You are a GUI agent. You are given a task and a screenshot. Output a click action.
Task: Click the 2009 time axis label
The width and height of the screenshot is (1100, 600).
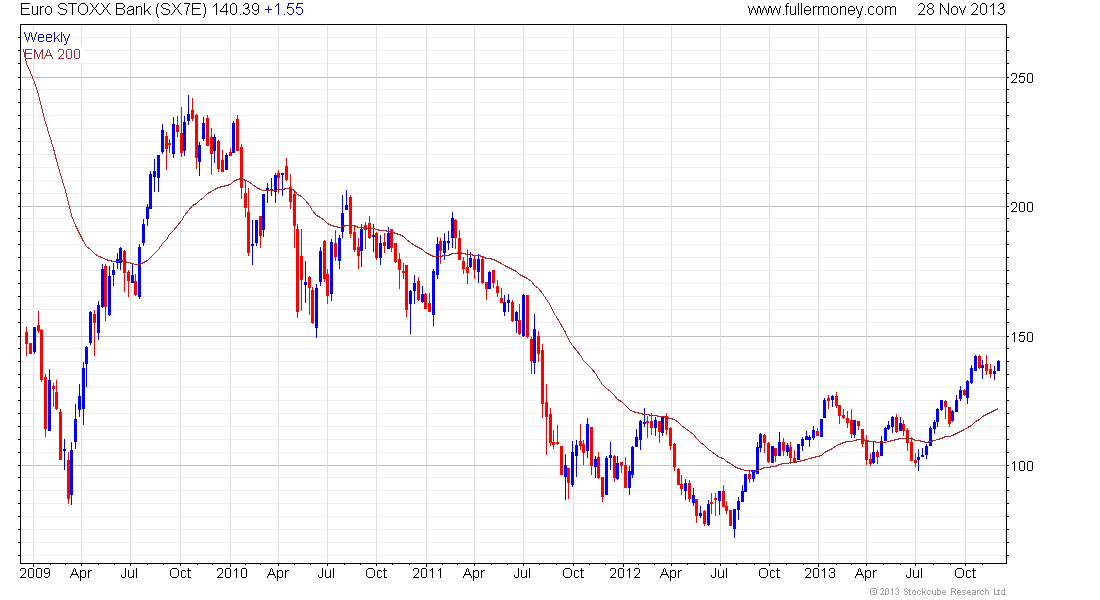[35, 573]
